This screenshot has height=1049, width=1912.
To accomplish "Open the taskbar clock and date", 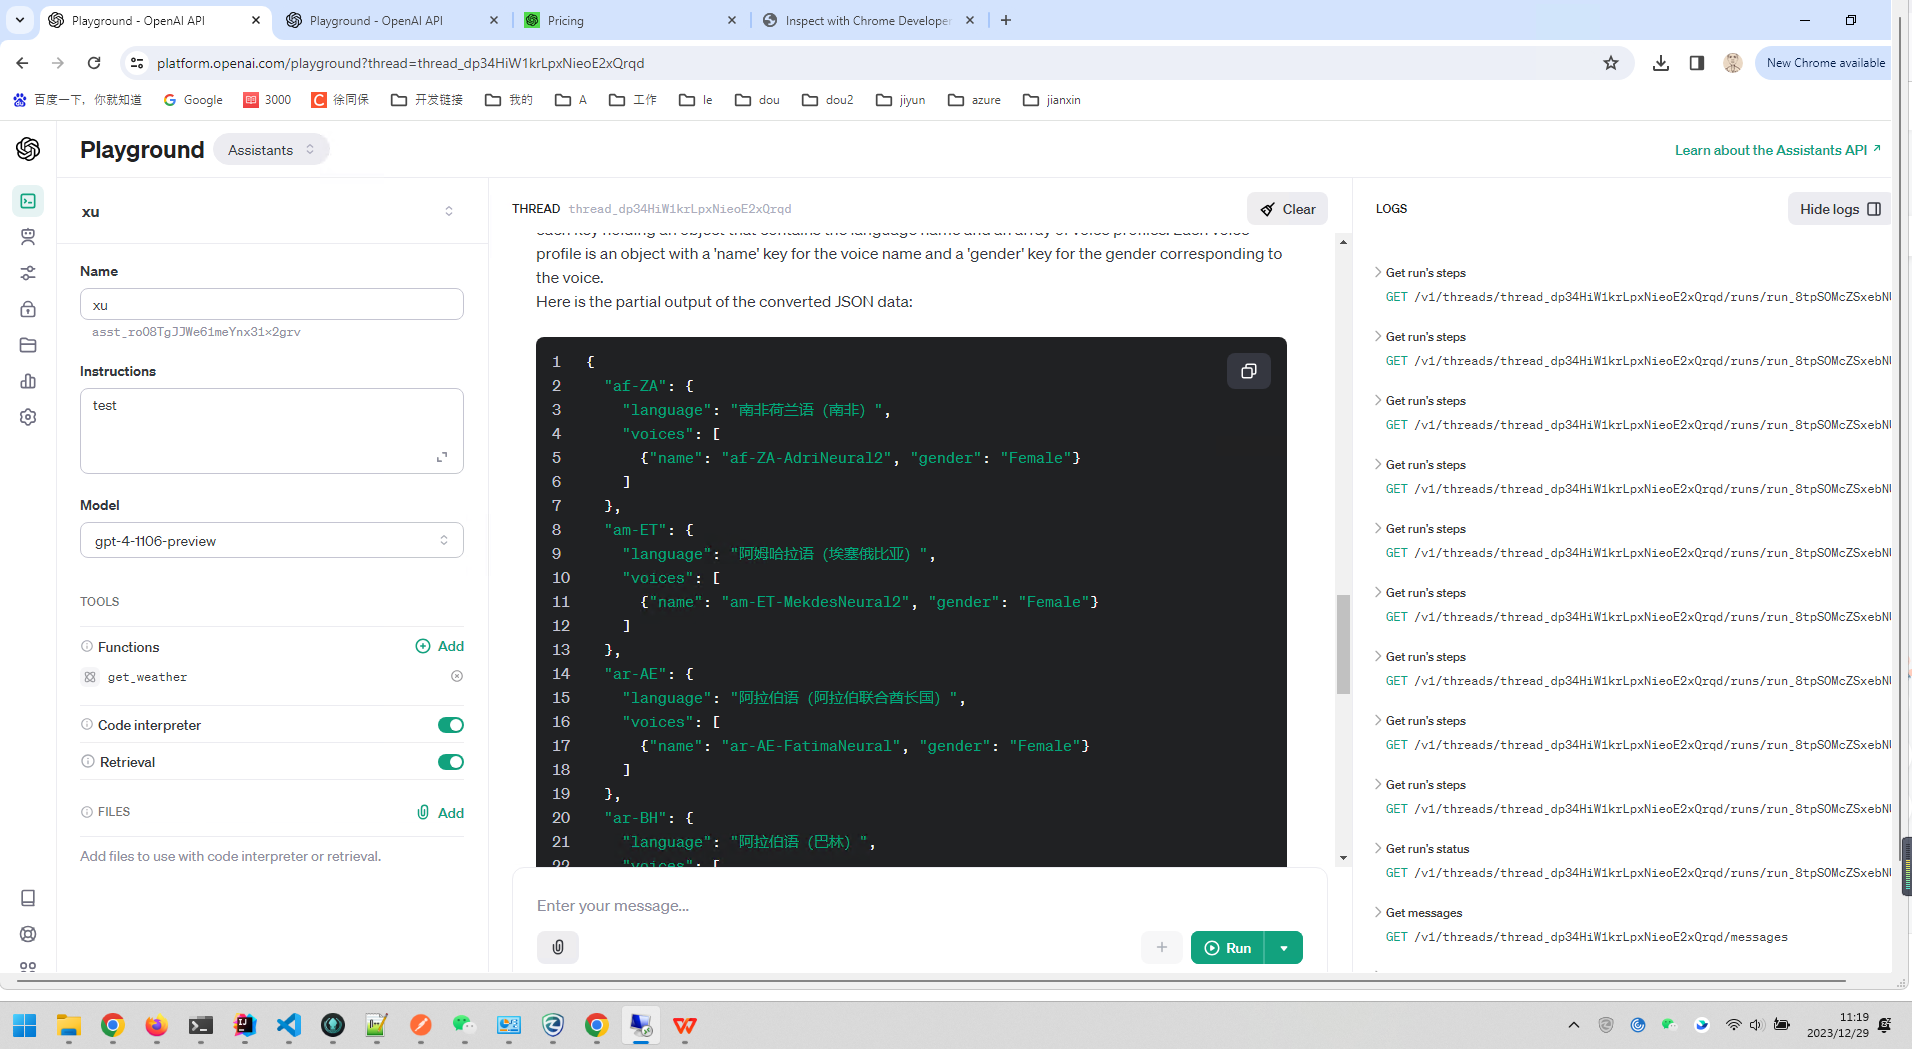I will click(x=1838, y=1025).
